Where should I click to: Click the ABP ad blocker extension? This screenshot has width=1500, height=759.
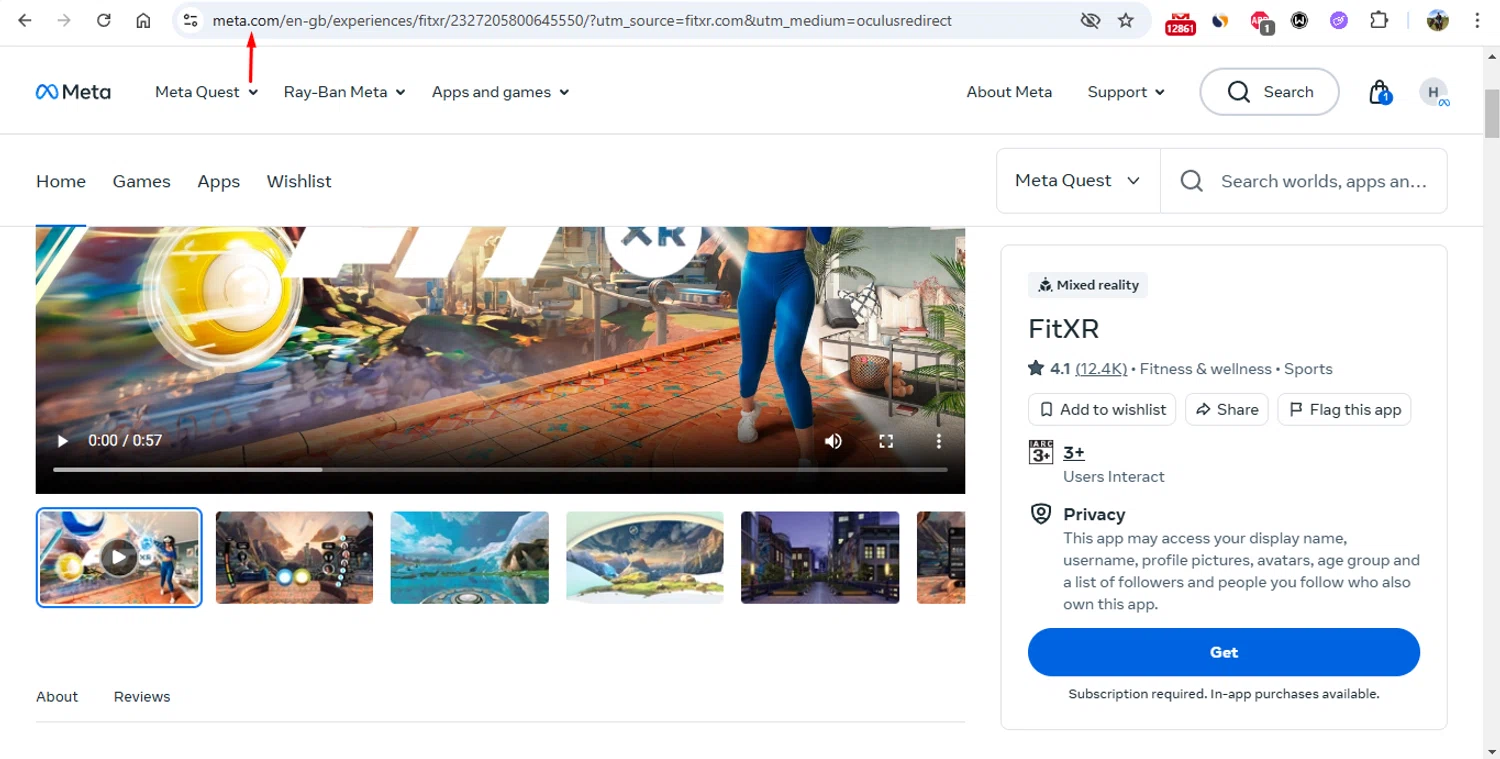point(1260,21)
